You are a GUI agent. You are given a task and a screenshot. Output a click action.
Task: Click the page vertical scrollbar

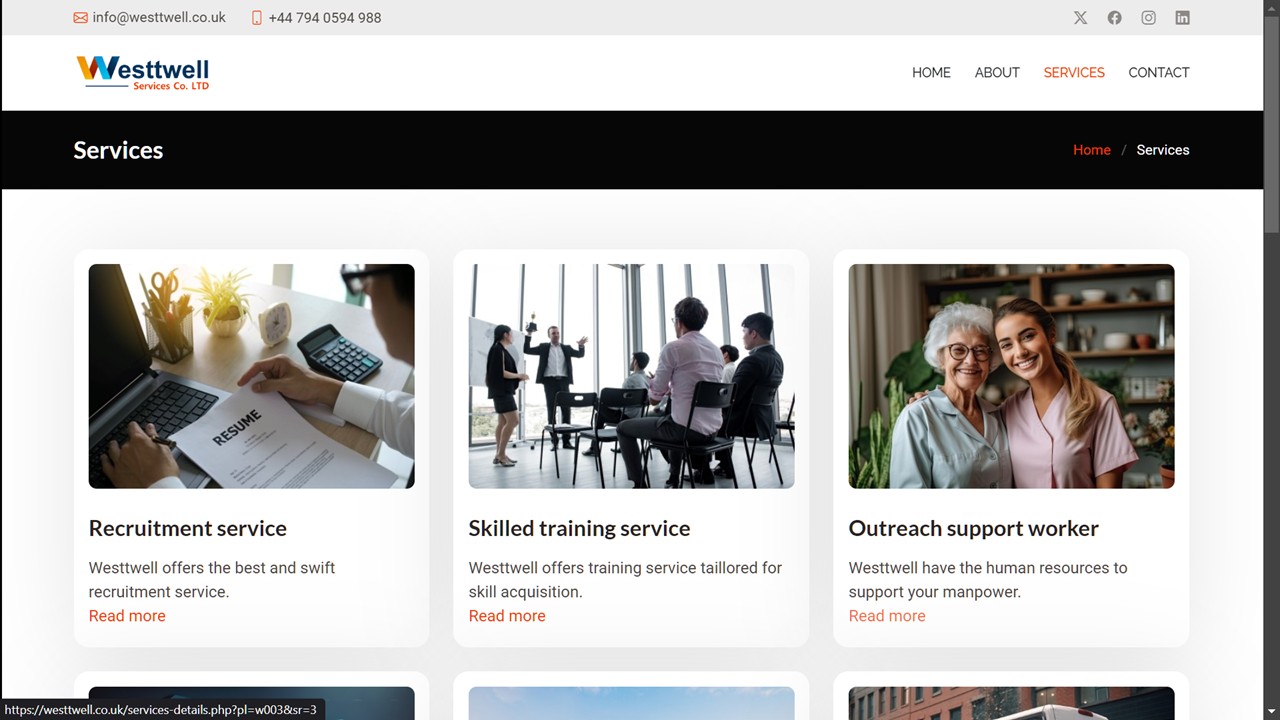pos(1271,360)
